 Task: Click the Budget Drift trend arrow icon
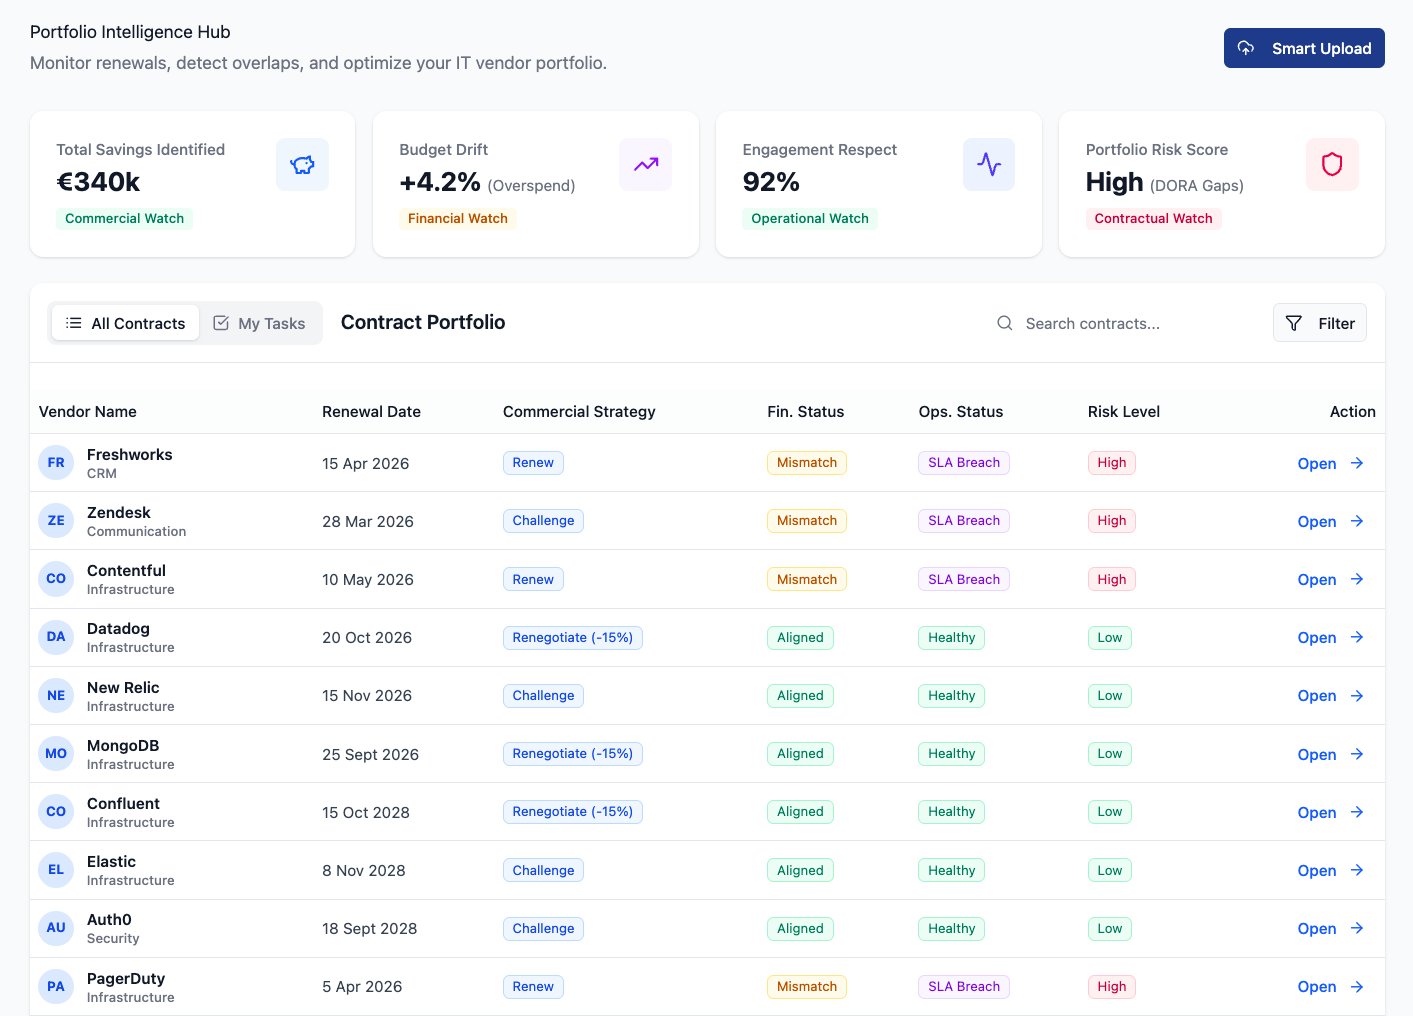(x=645, y=164)
